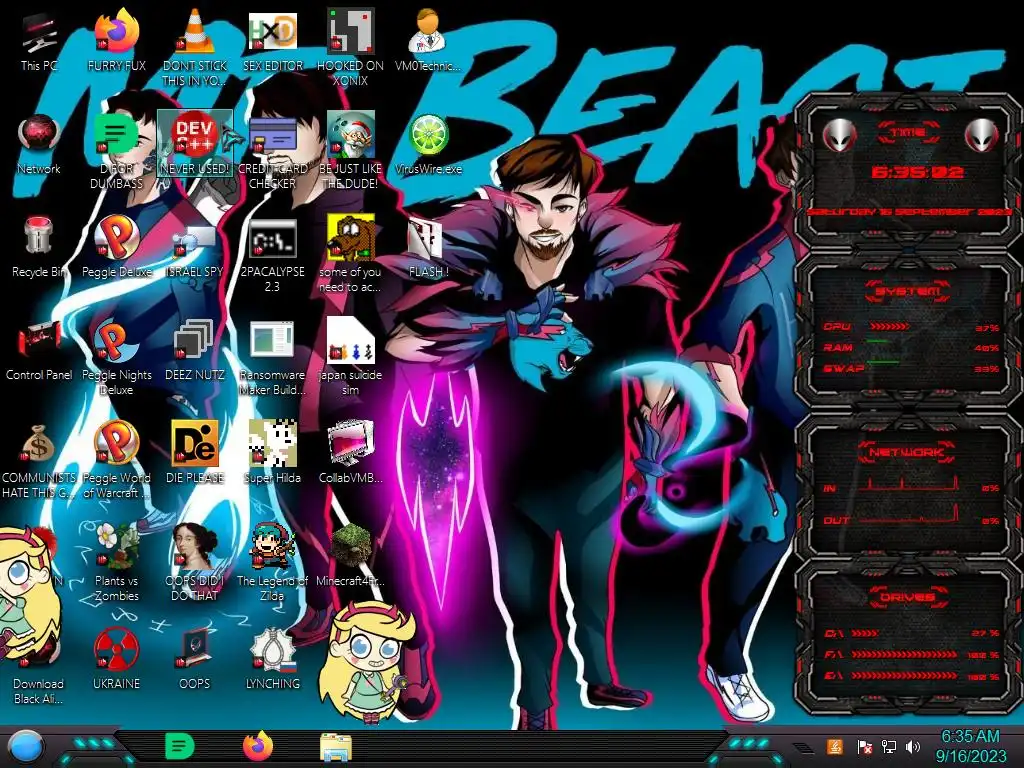1024x768 pixels.
Task: Select the DIE PLEASE desktop icon
Action: [x=195, y=453]
